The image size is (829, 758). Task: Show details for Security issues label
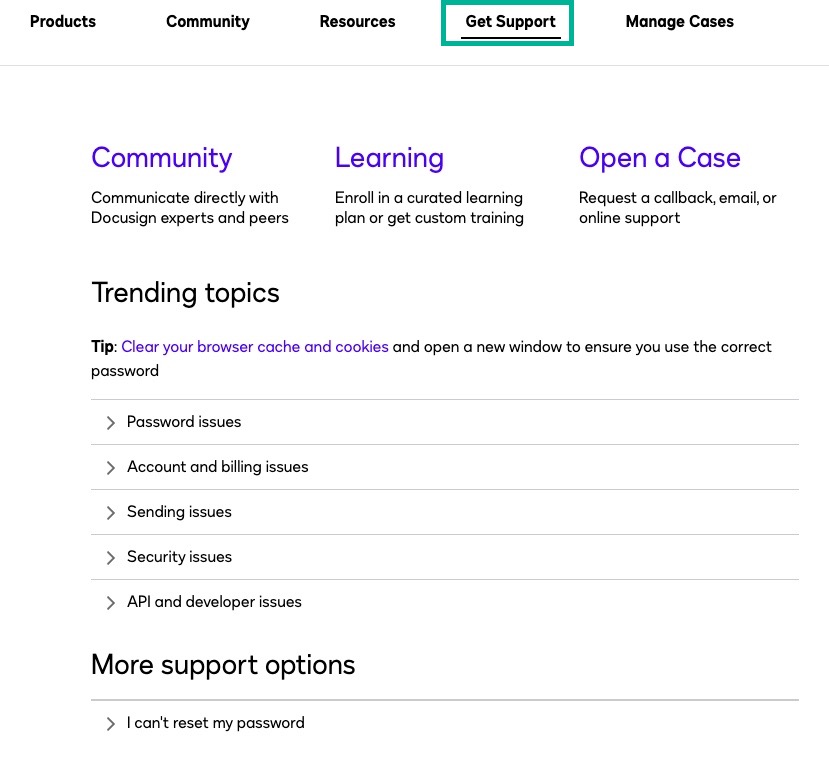pyautogui.click(x=179, y=557)
